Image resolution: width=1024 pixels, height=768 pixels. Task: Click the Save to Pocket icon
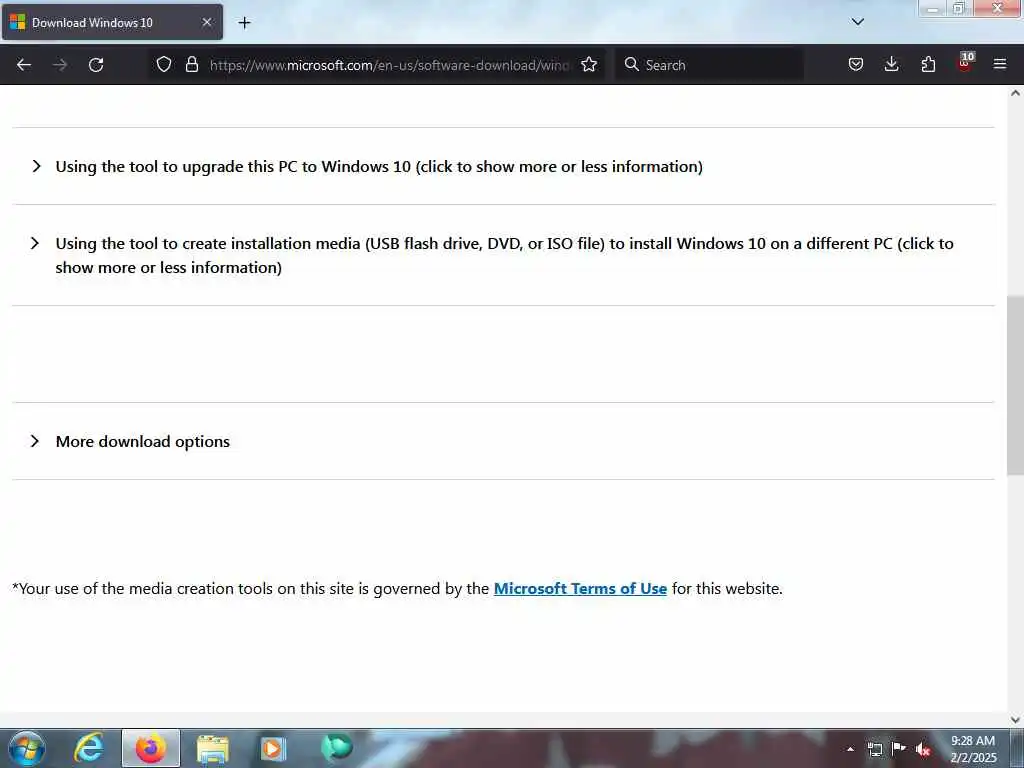(856, 65)
